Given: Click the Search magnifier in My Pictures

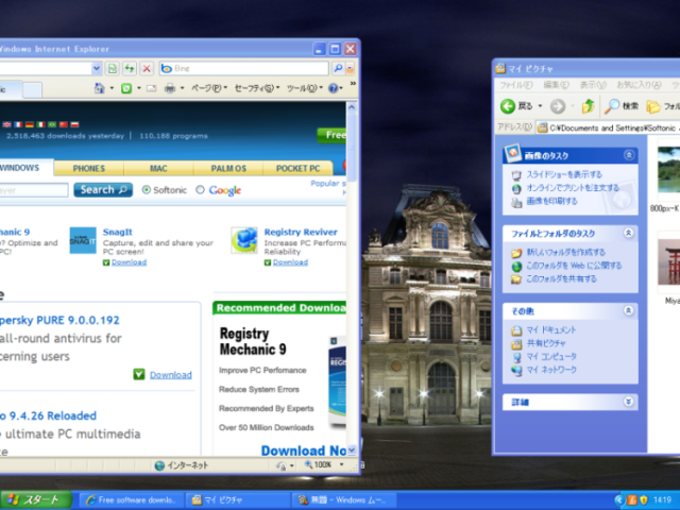Looking at the screenshot, I should point(612,106).
